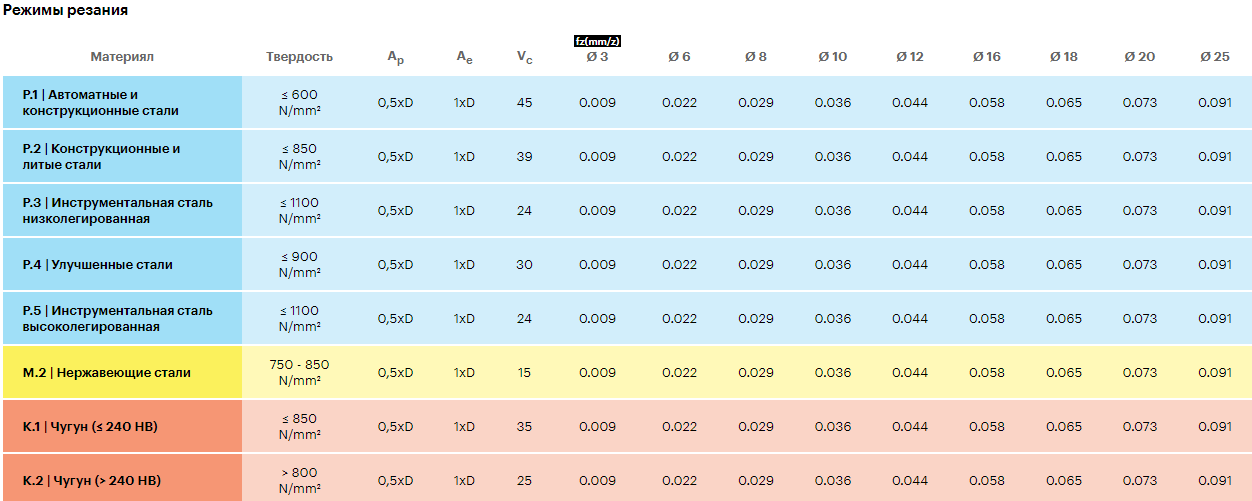Screen dimensions: 1252x501
Task: Select P.3 Инструментальная сталь низколегированная cell
Action: click(122, 210)
